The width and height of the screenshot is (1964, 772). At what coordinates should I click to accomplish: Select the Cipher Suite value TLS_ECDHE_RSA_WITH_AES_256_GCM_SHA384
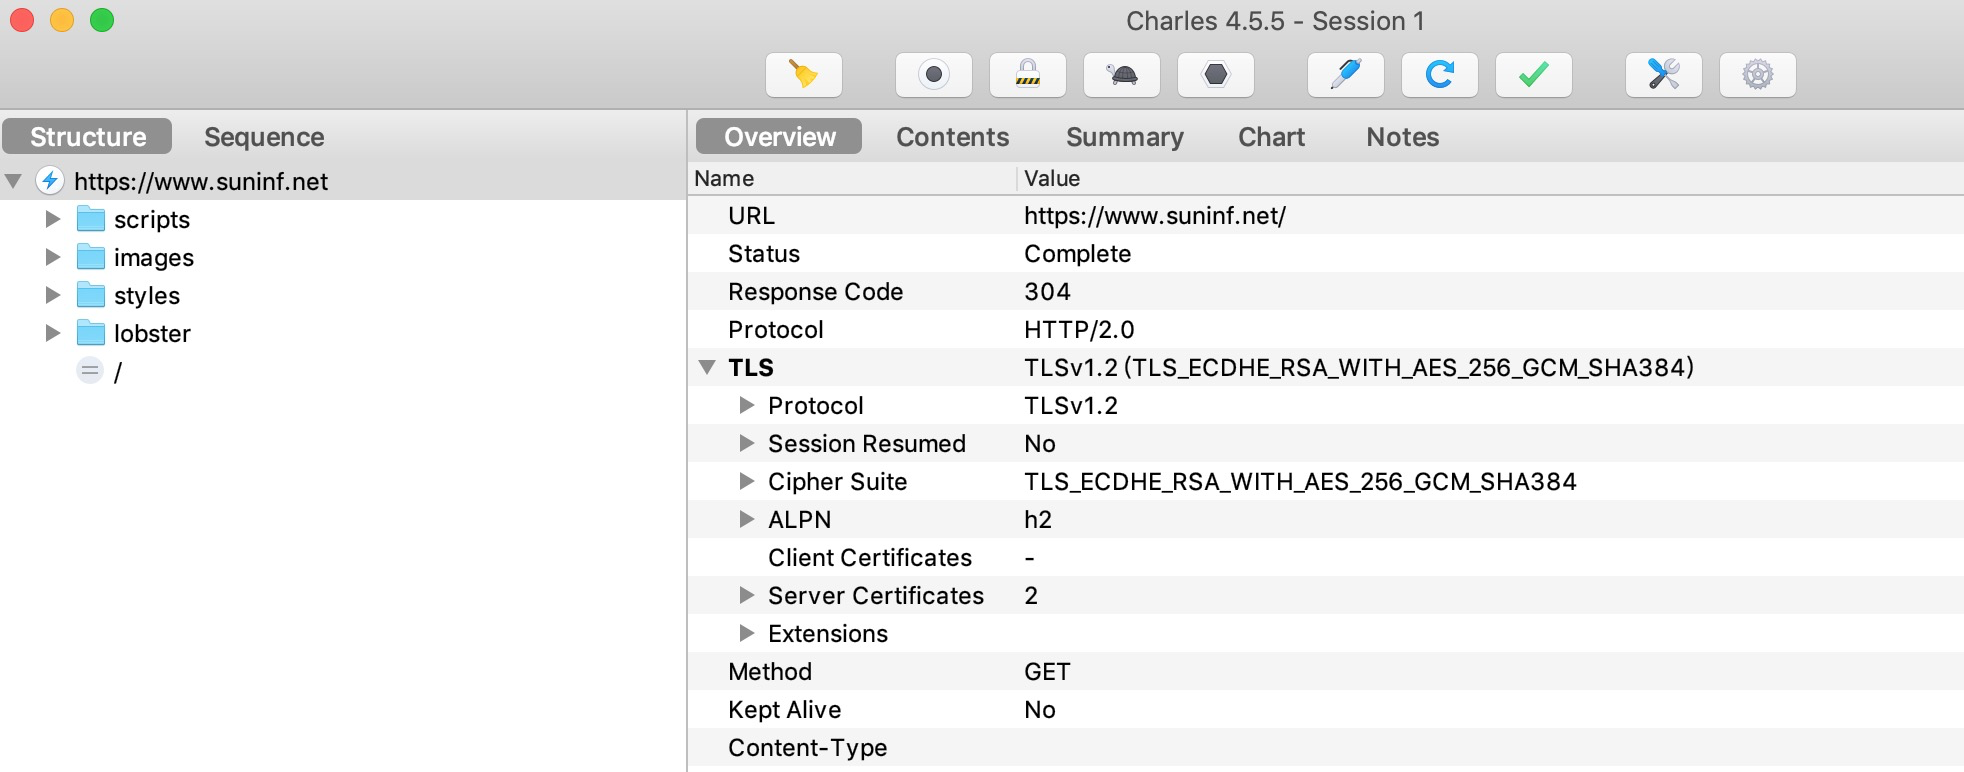1300,482
